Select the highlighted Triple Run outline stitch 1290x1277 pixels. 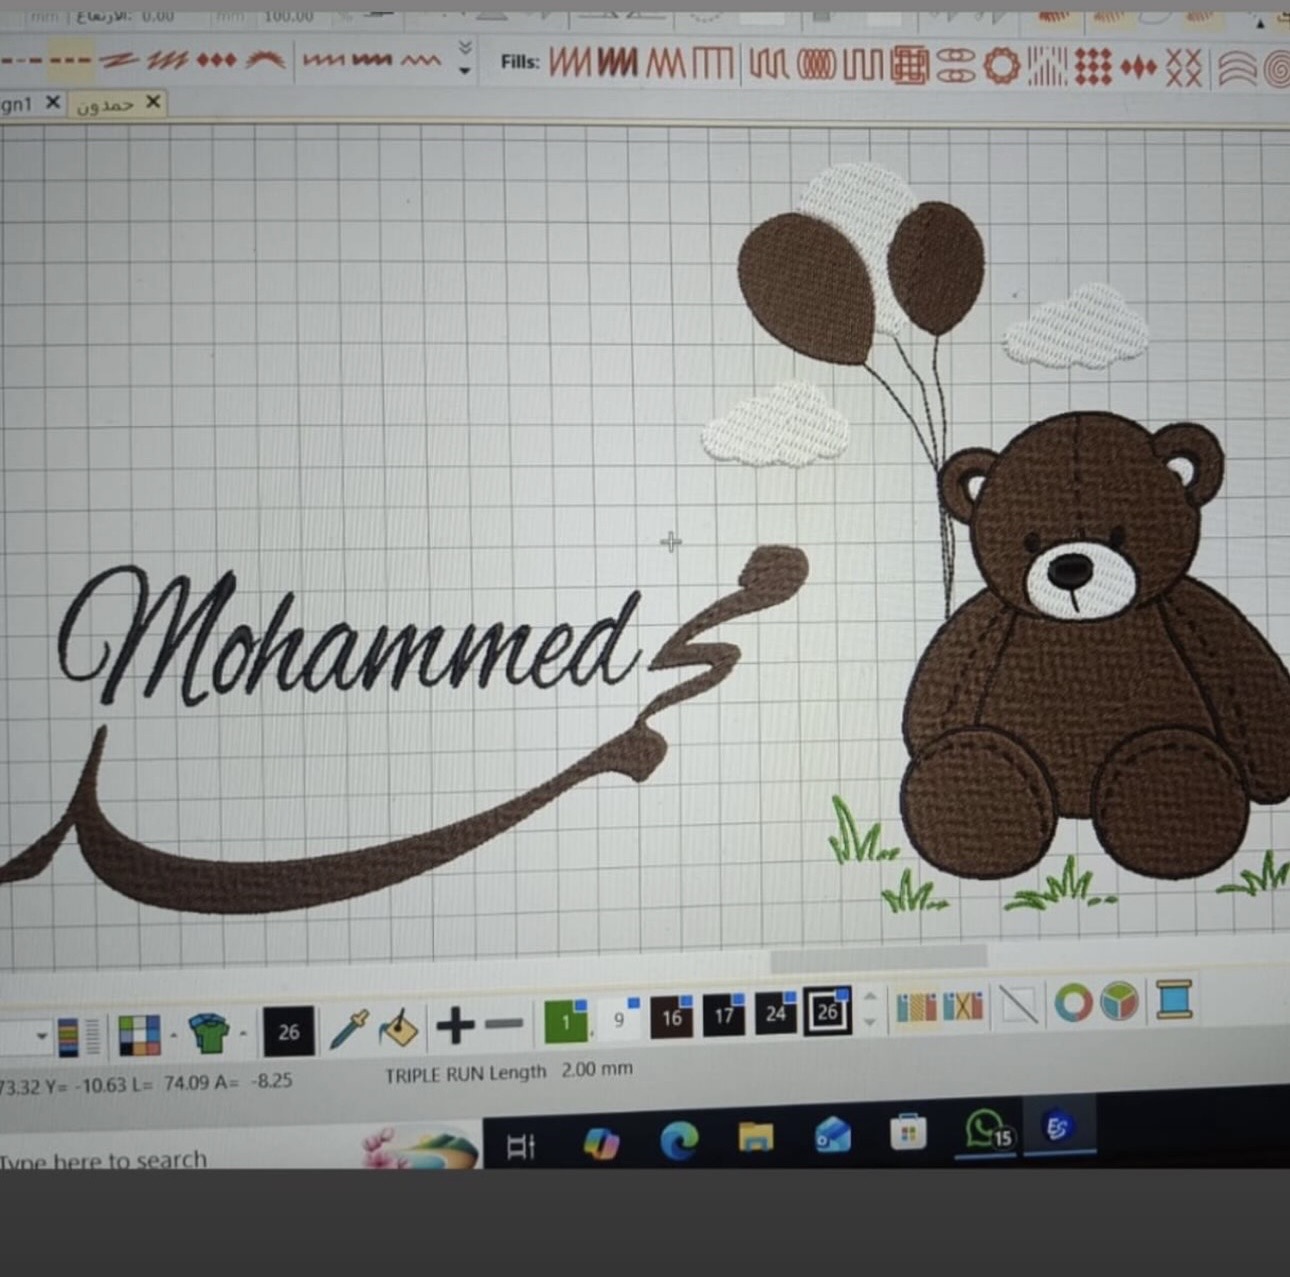(x=71, y=61)
